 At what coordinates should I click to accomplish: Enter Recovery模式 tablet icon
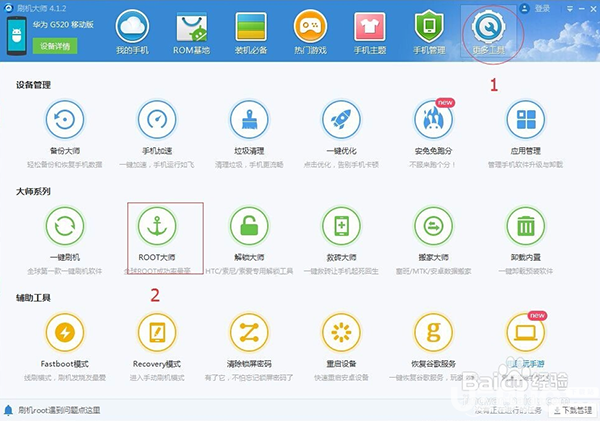click(157, 332)
